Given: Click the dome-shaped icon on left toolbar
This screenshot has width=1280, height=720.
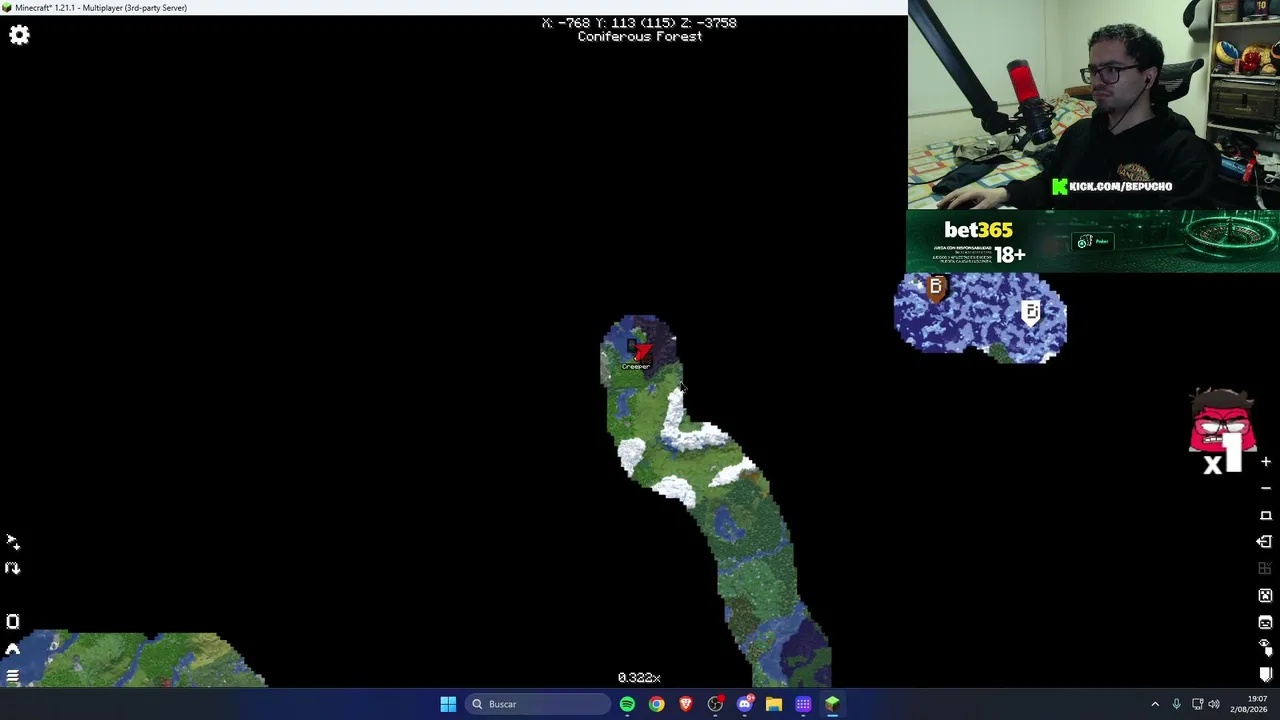Looking at the screenshot, I should 12,649.
